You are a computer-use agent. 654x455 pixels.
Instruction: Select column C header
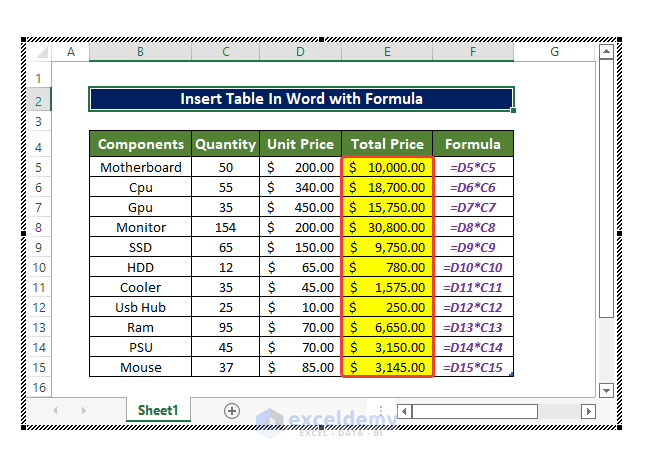pyautogui.click(x=226, y=52)
